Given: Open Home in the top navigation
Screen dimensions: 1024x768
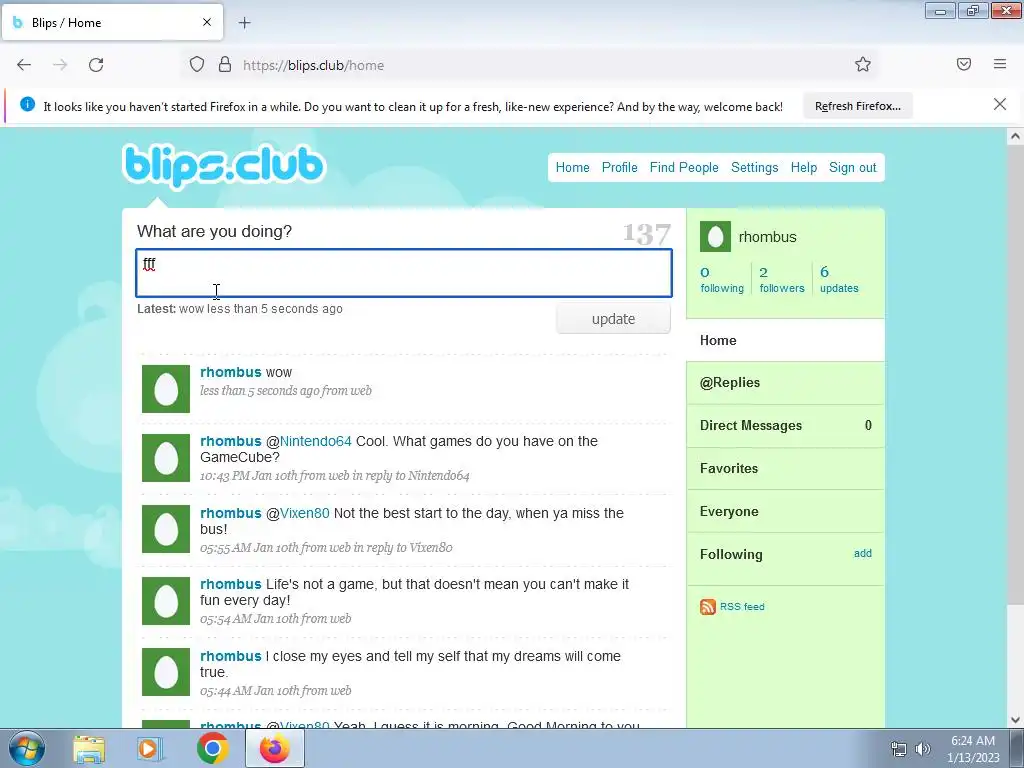Looking at the screenshot, I should click(573, 167).
